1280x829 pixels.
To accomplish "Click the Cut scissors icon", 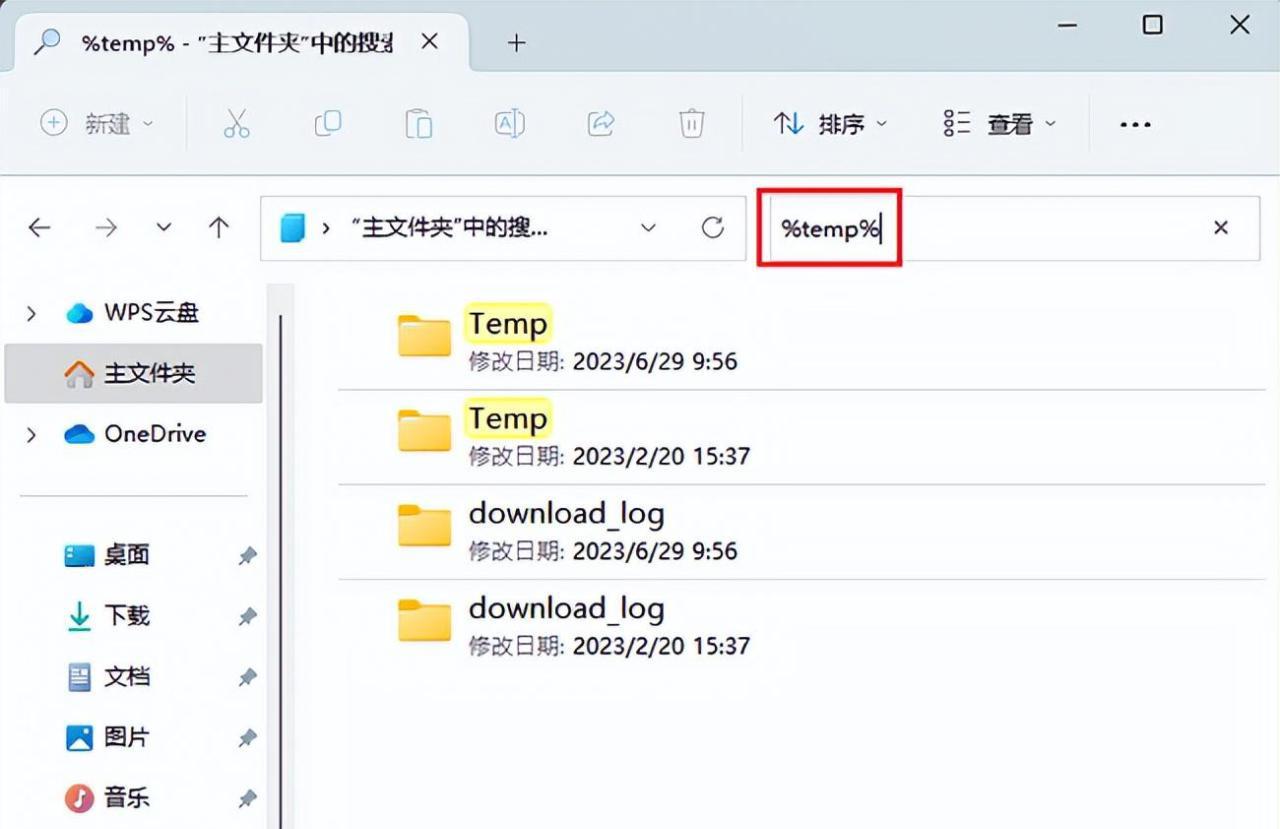I will coord(236,124).
